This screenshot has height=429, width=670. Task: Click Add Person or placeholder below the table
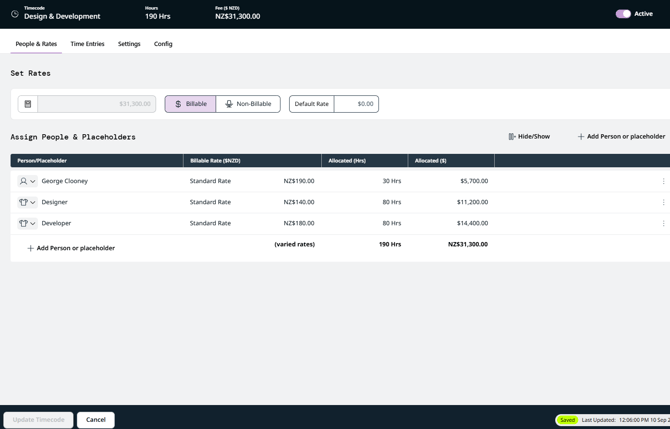pos(71,248)
